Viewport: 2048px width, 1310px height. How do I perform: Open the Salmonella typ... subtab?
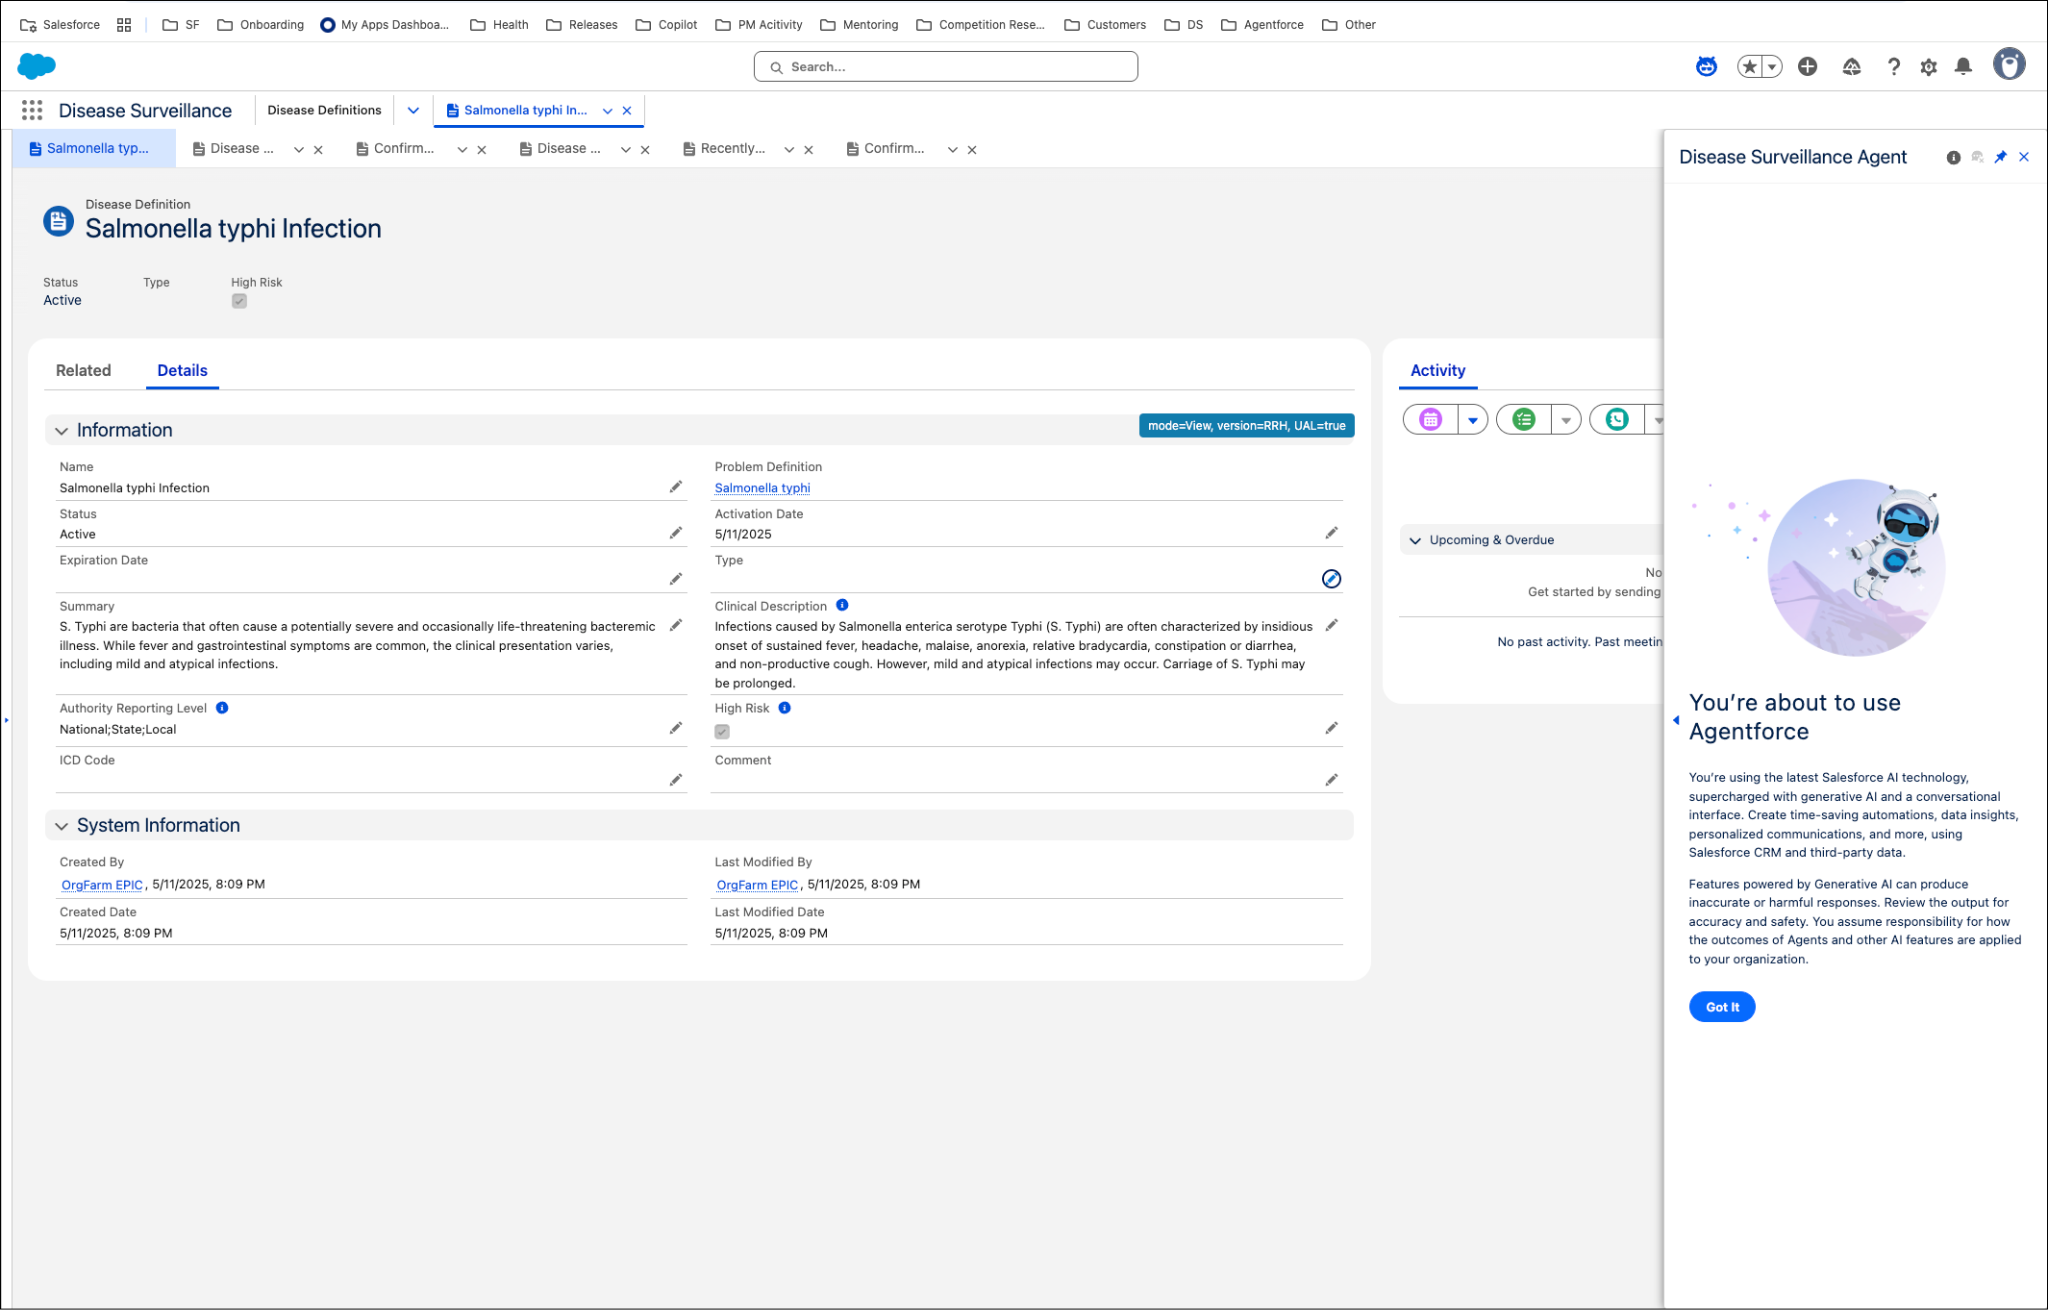coord(94,148)
